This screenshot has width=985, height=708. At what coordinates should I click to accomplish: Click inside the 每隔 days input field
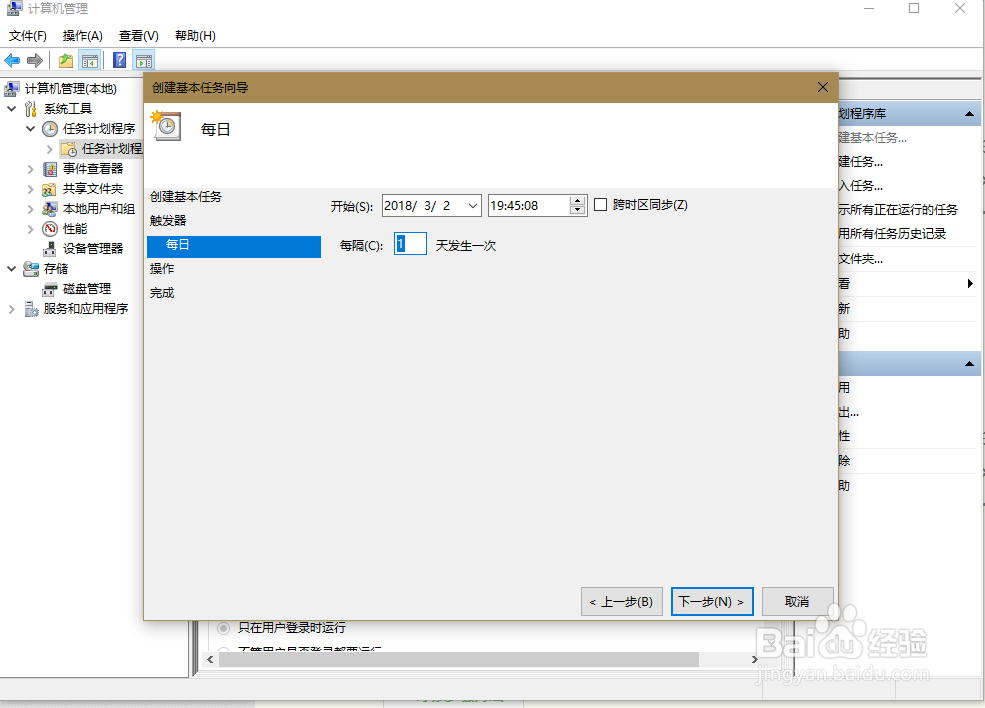coord(410,243)
